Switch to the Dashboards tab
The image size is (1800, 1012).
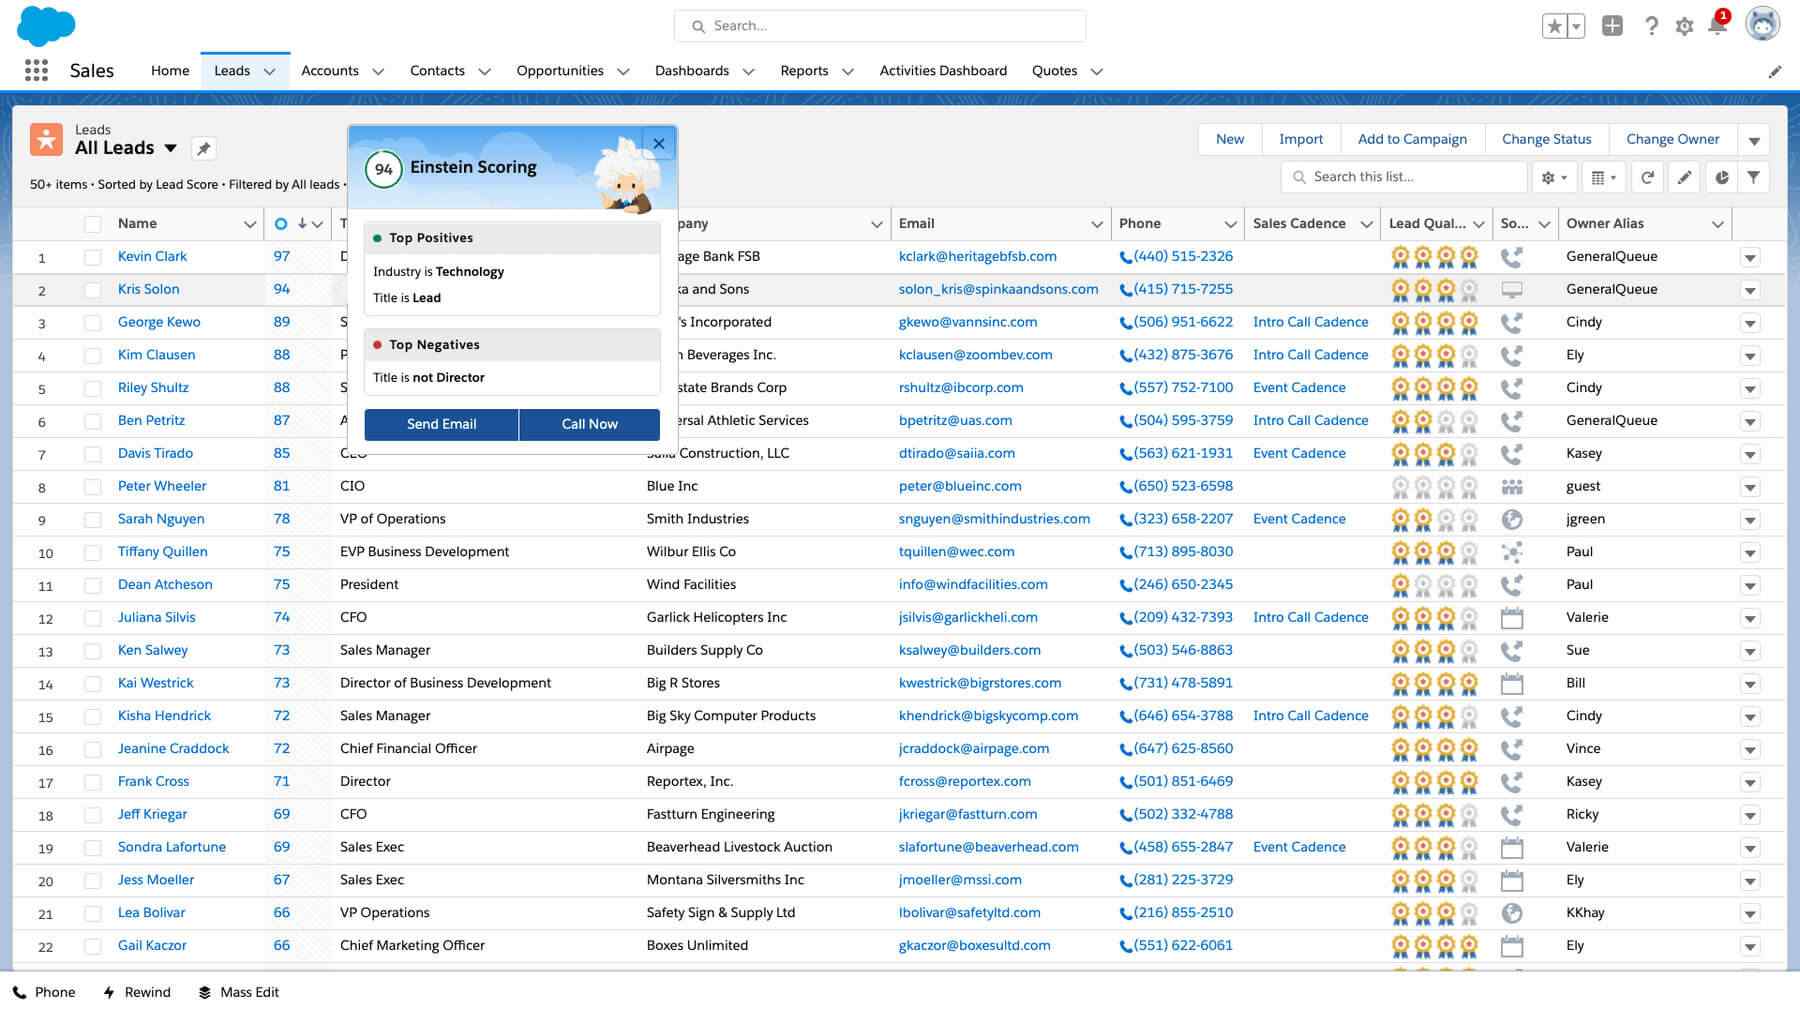(692, 71)
